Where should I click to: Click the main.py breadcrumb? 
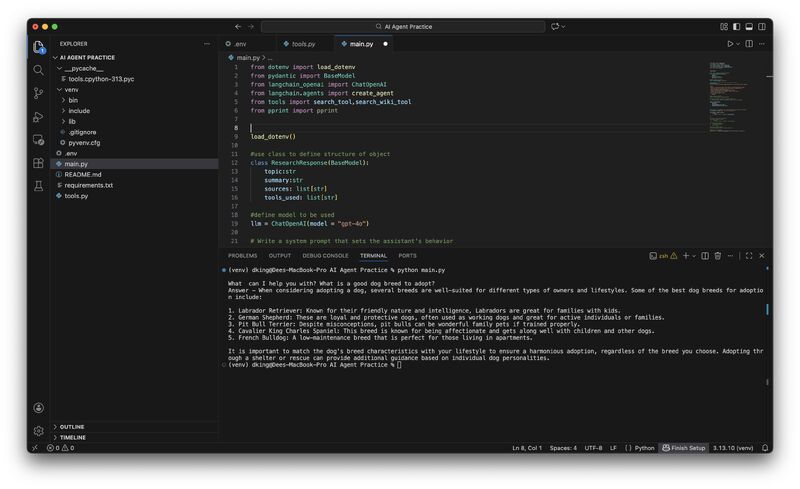point(244,58)
